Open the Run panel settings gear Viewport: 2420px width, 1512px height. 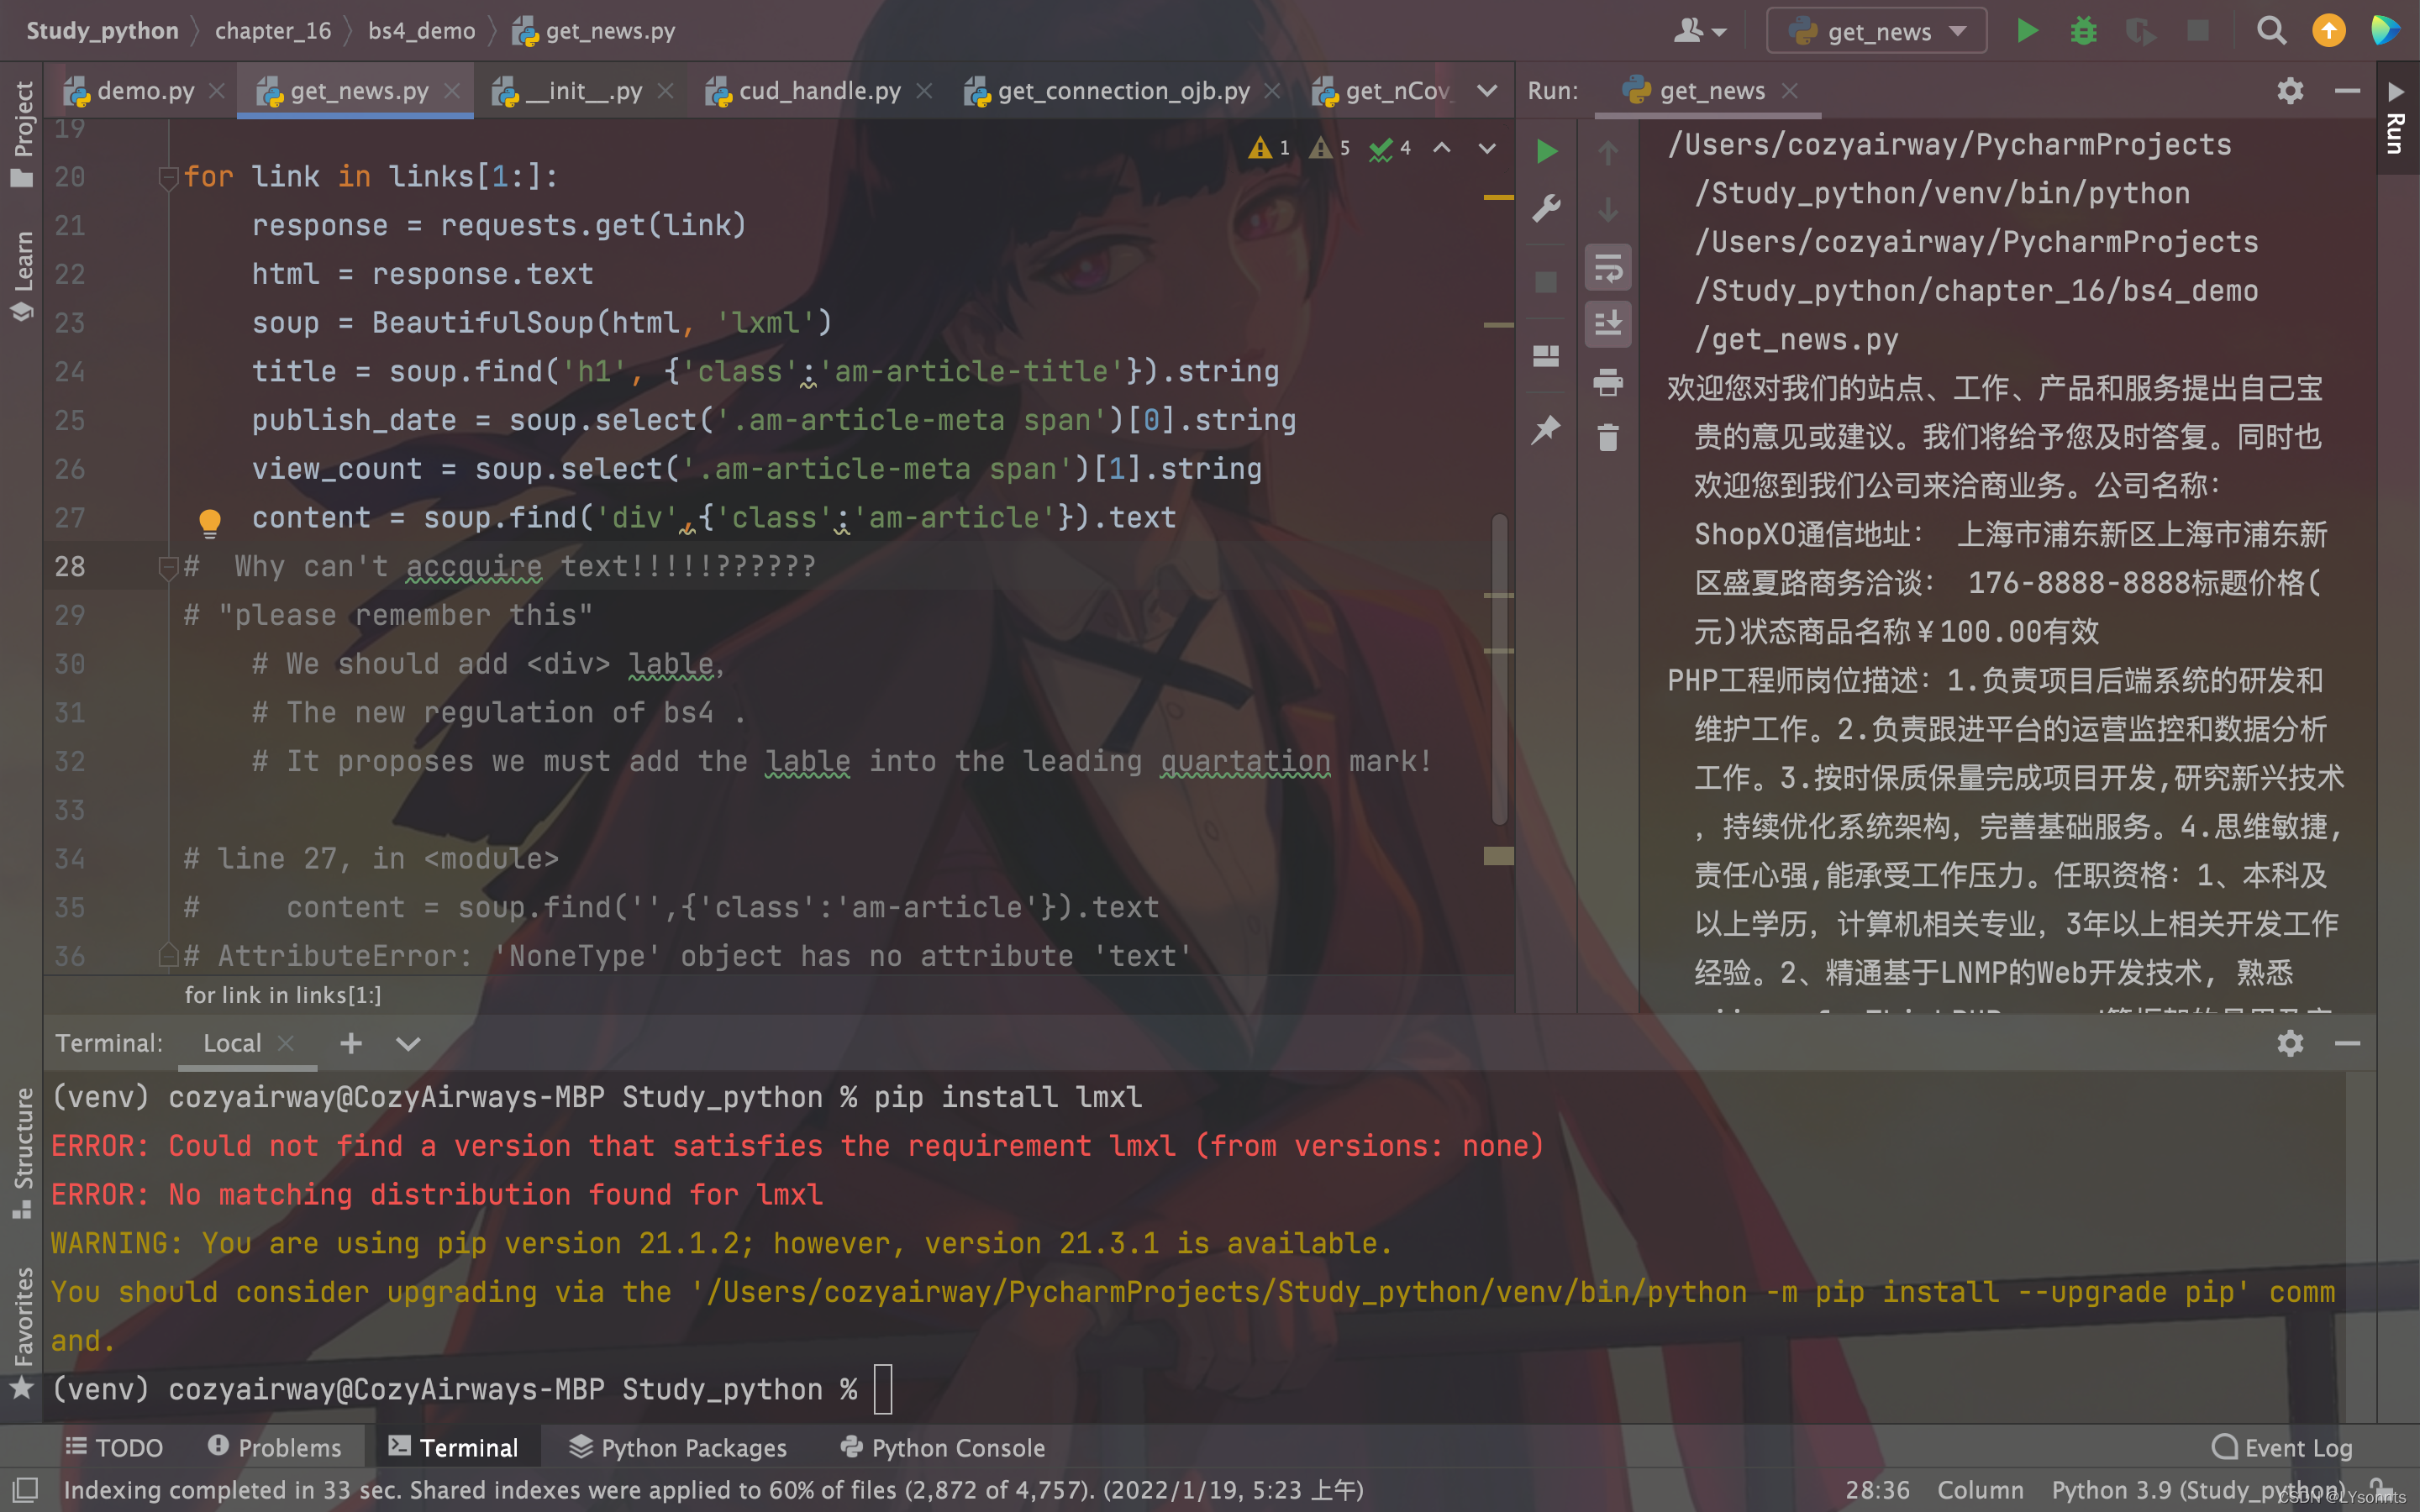coord(2289,91)
